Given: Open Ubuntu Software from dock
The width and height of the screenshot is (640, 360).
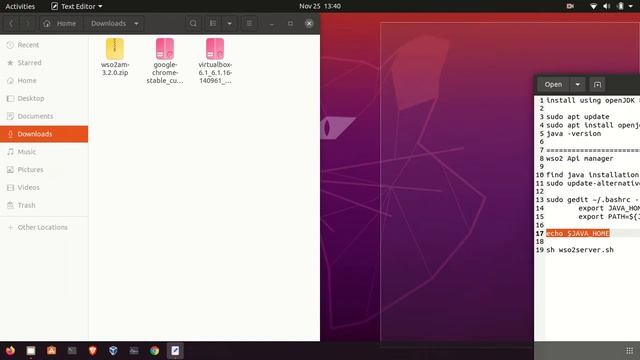Looking at the screenshot, I should (51, 351).
